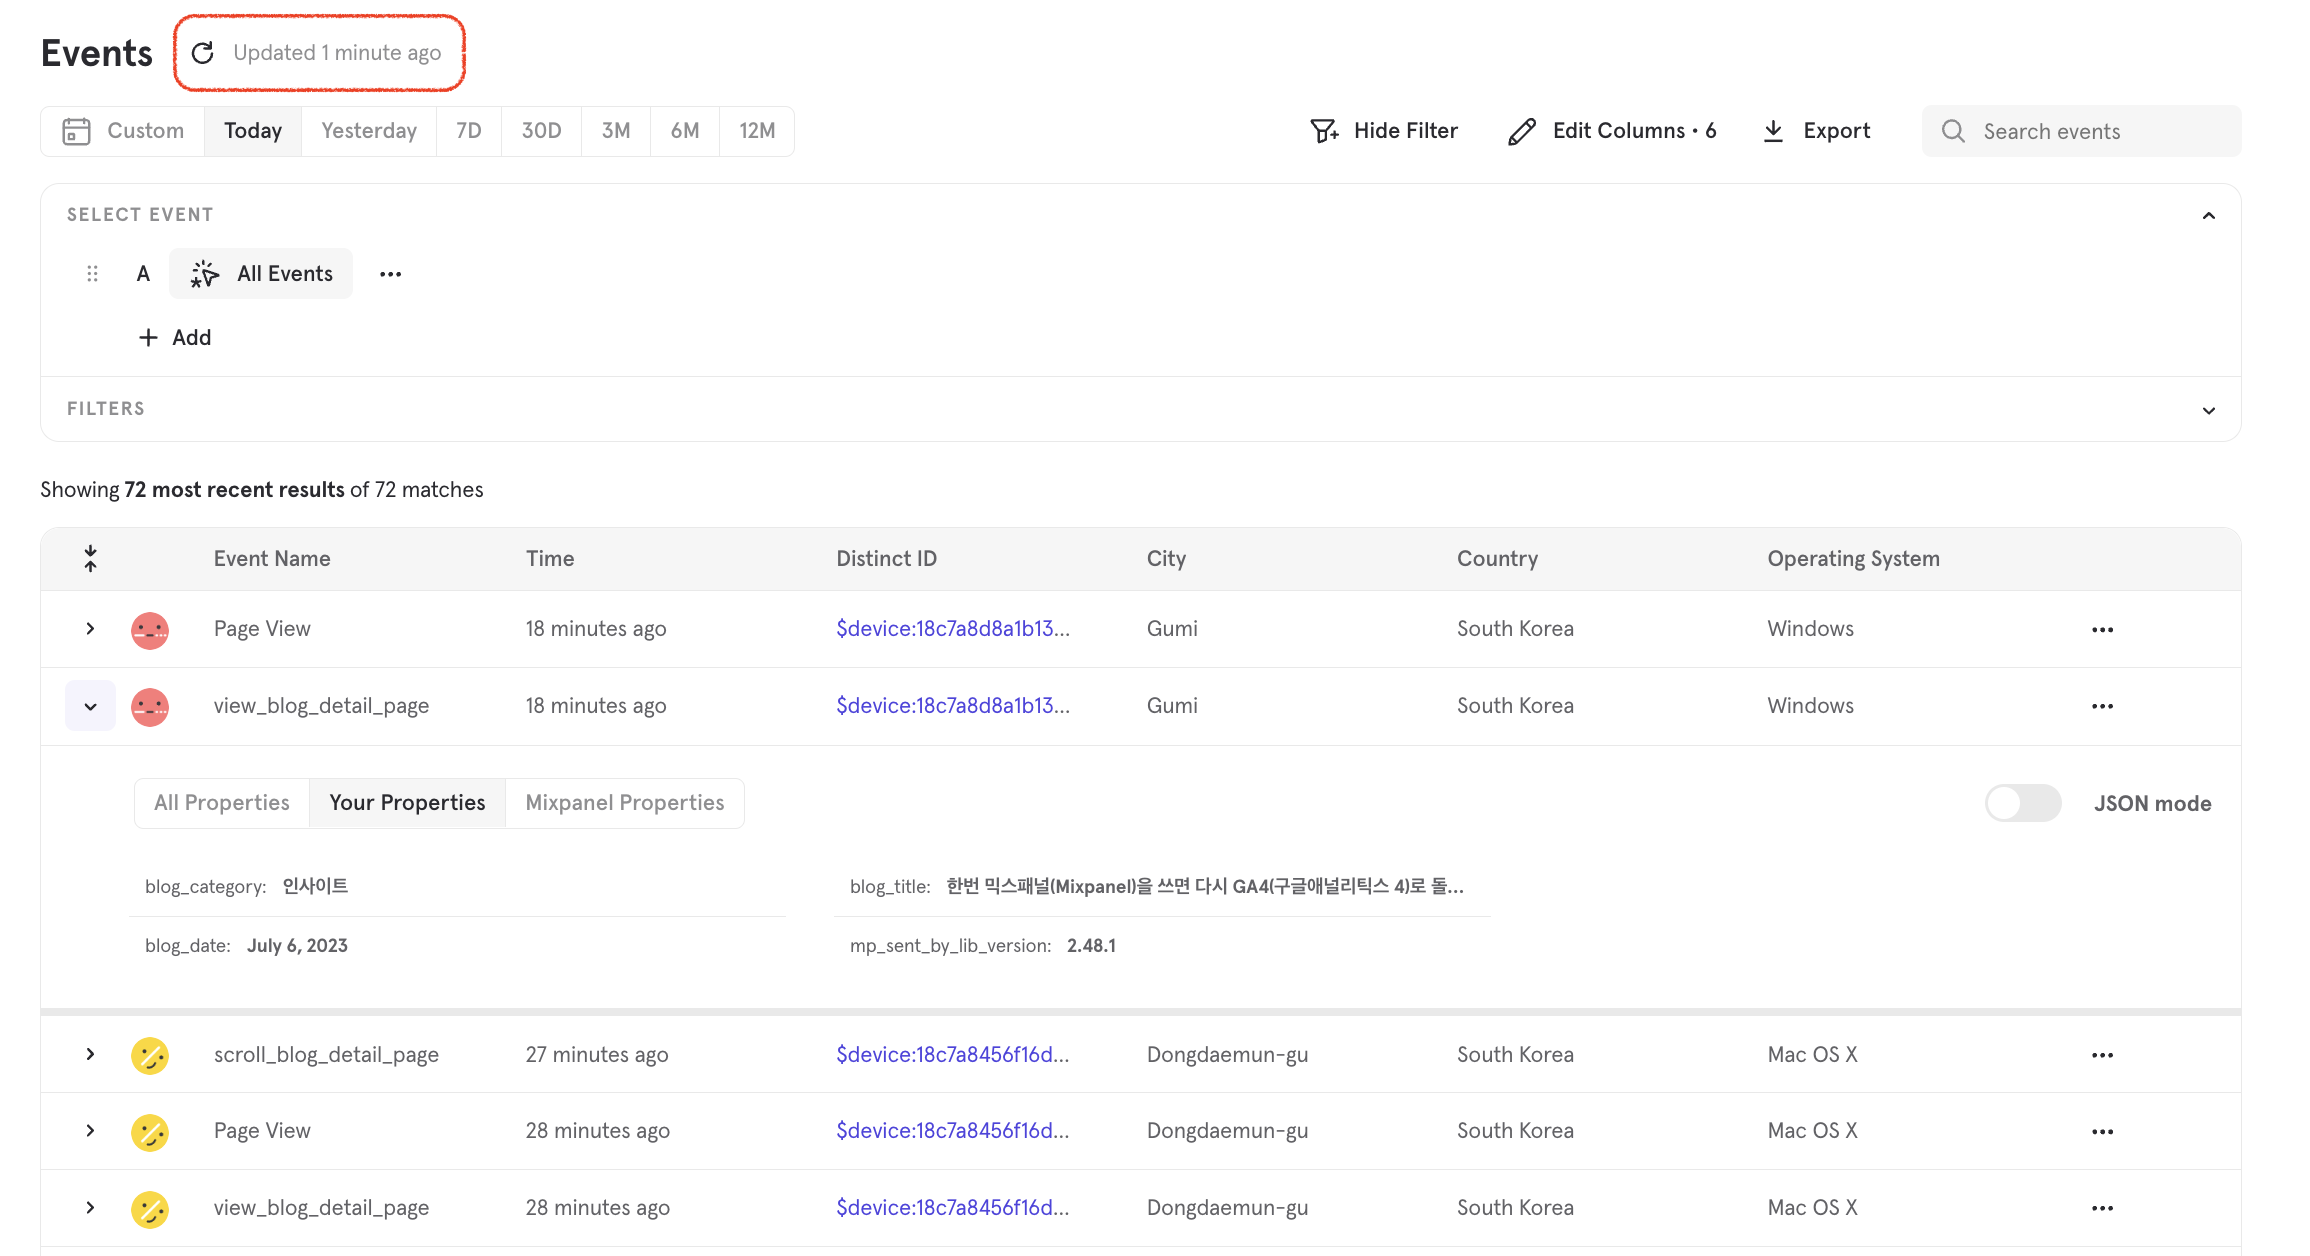Viewport: 2310px width, 1256px height.
Task: Toggle JSON mode switch on
Action: pyautogui.click(x=2022, y=803)
